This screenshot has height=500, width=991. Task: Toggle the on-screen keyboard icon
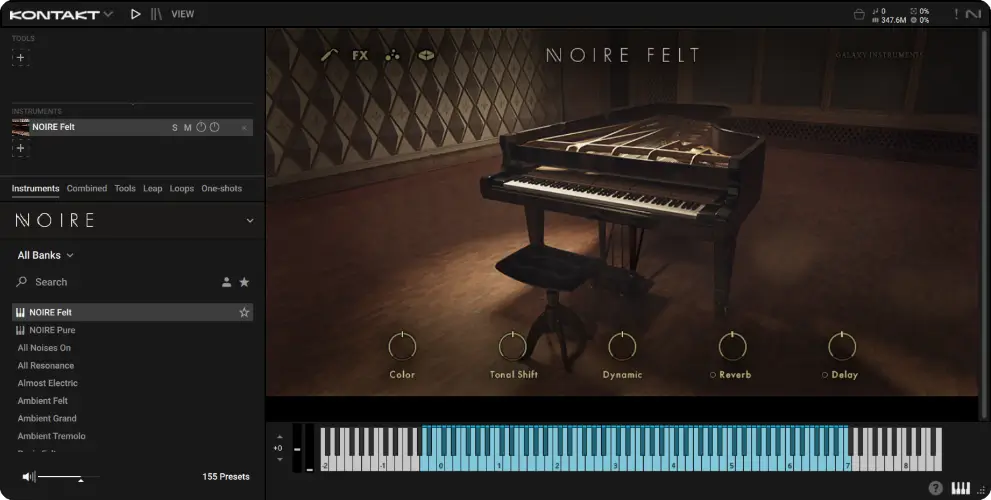pyautogui.click(x=960, y=488)
